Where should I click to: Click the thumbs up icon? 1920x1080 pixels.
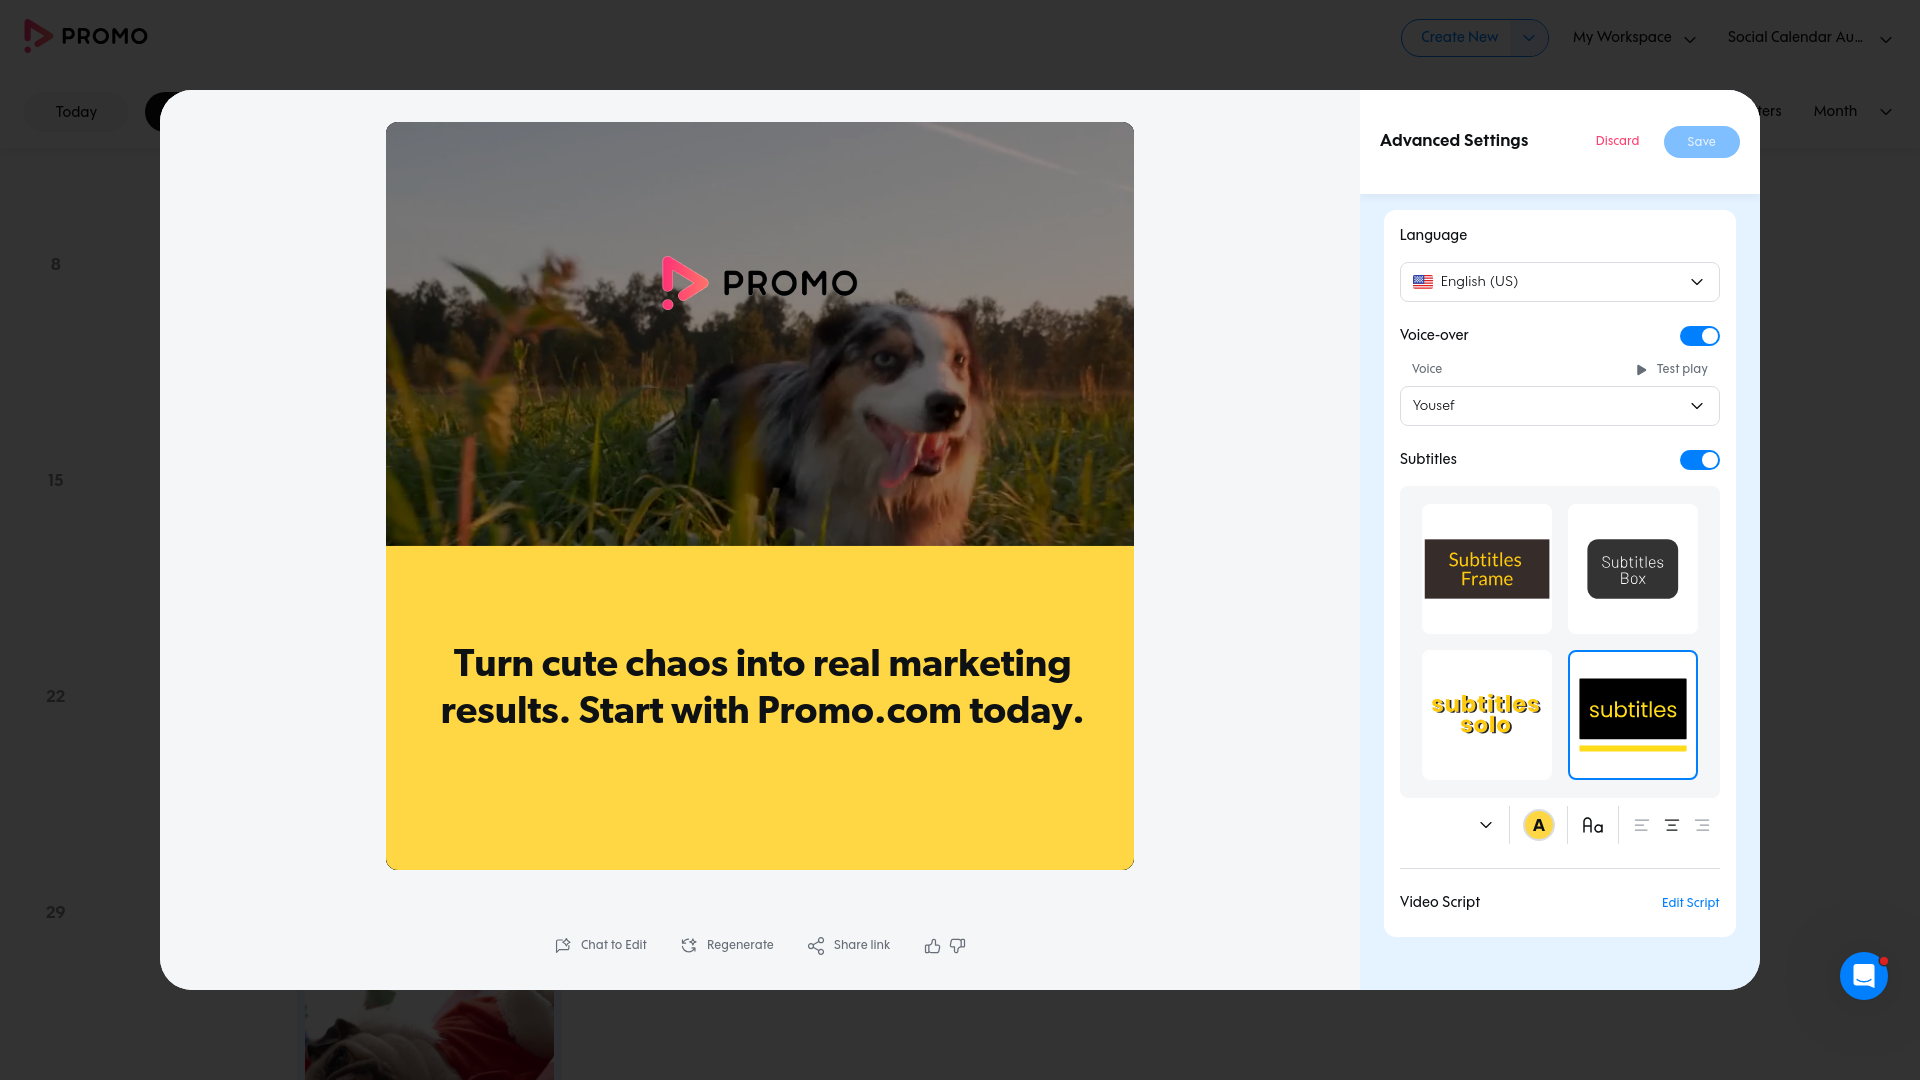click(932, 946)
